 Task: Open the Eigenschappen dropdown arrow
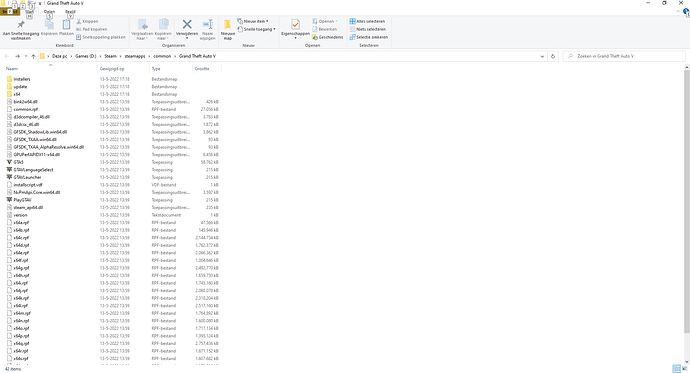click(295, 38)
